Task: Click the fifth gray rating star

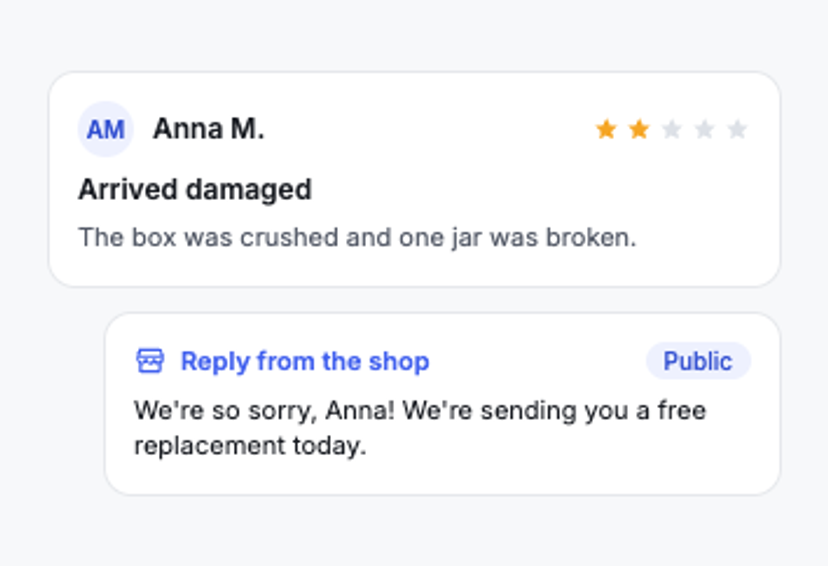Action: [737, 129]
